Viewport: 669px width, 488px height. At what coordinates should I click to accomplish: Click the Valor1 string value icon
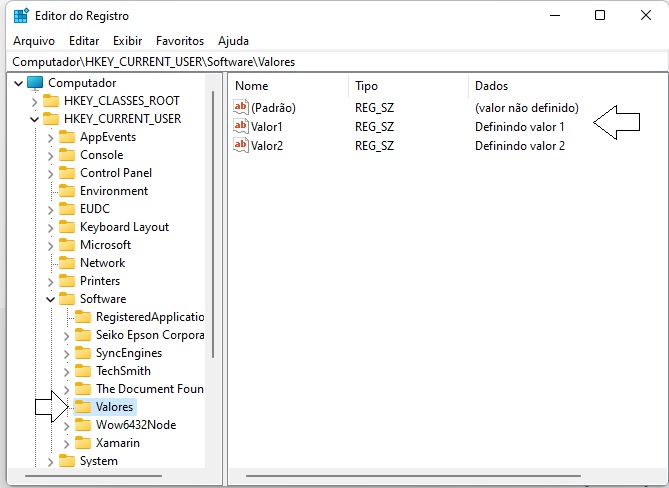(x=240, y=127)
